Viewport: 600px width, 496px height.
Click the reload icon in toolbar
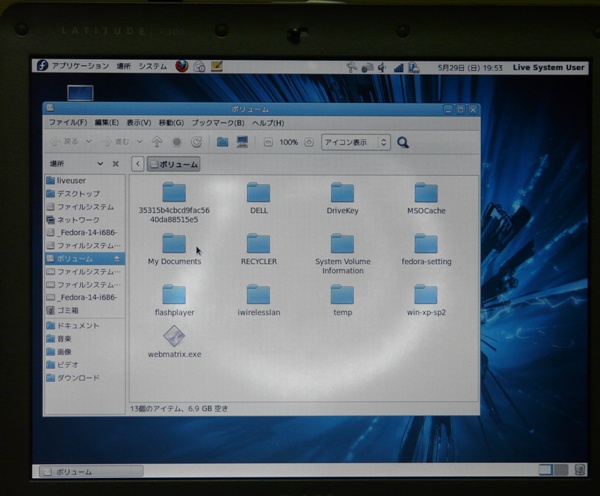[x=196, y=142]
